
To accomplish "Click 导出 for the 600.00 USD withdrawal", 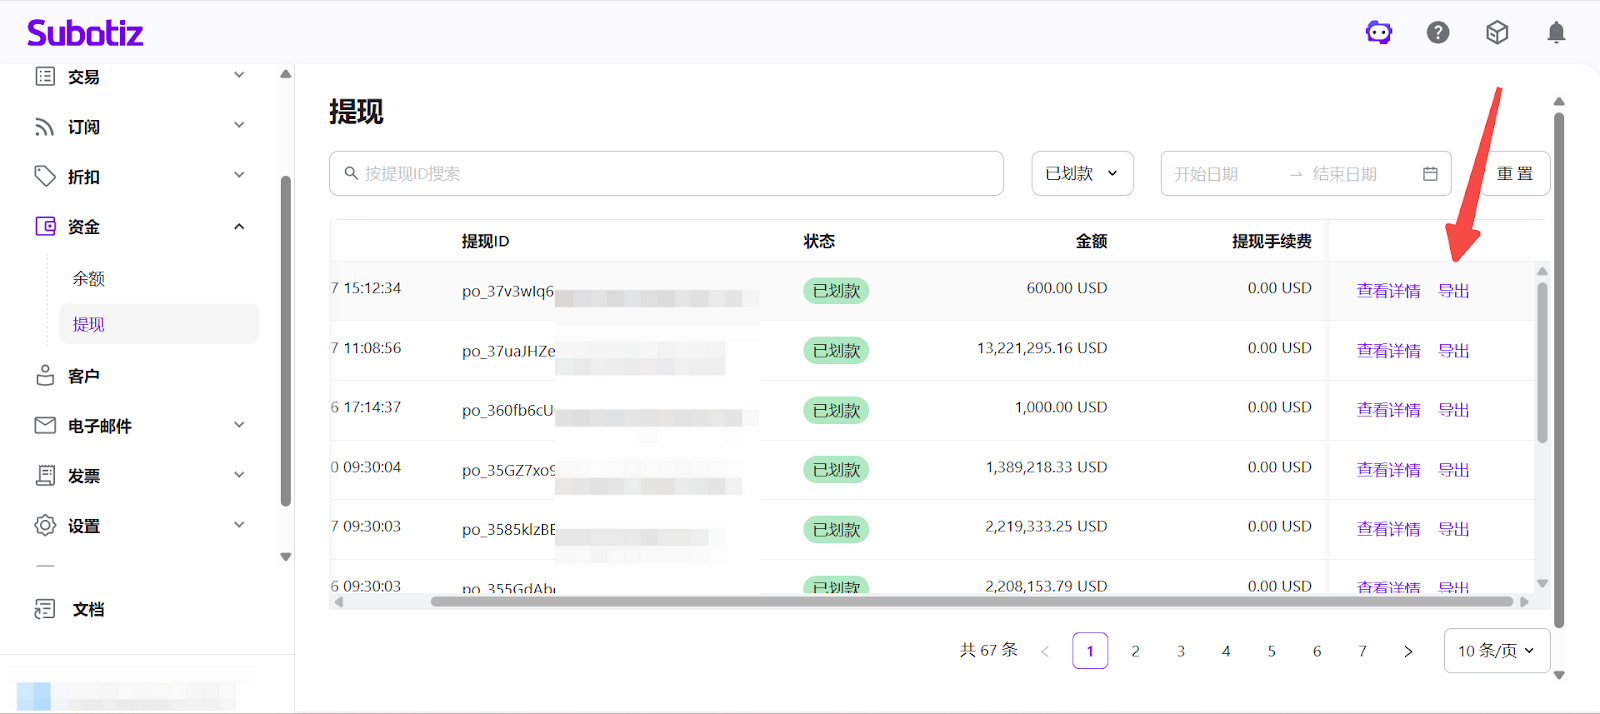I will pyautogui.click(x=1453, y=291).
